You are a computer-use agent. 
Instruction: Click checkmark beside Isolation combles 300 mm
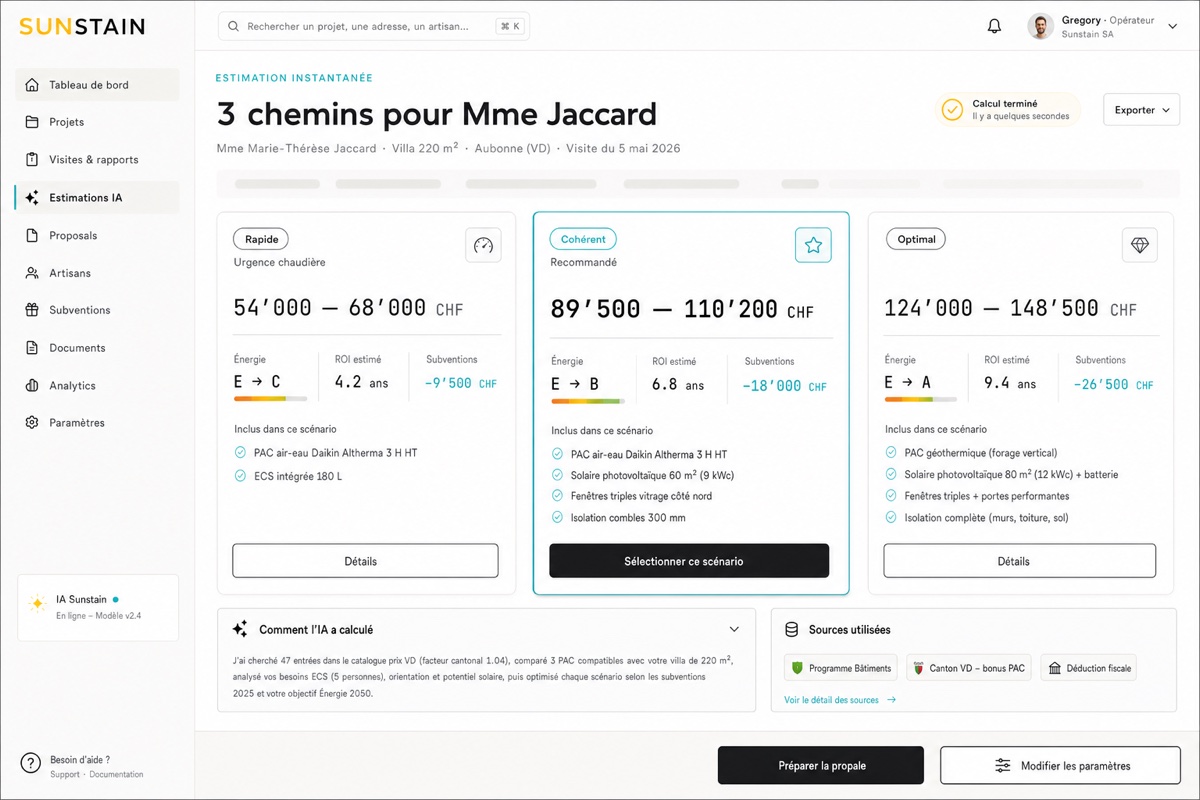[x=557, y=518]
